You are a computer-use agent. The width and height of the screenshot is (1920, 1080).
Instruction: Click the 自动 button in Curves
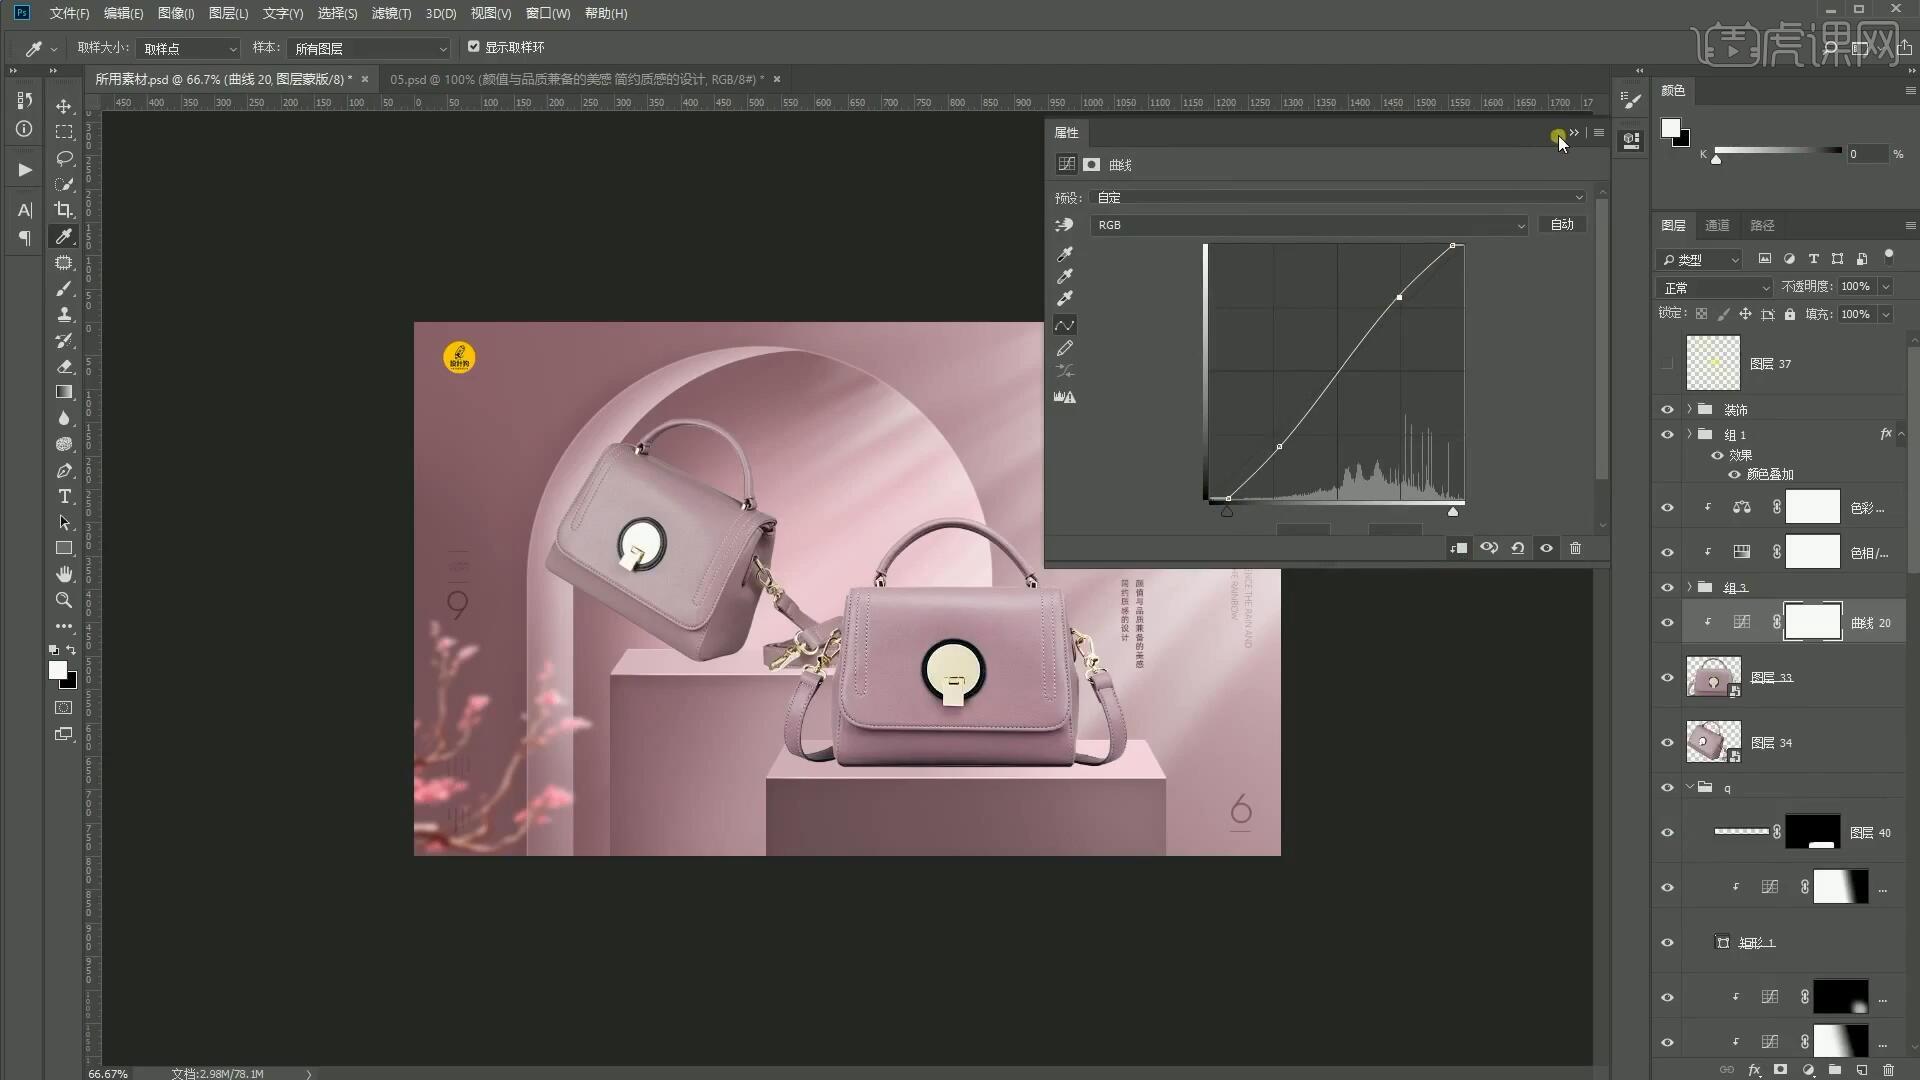(x=1561, y=225)
